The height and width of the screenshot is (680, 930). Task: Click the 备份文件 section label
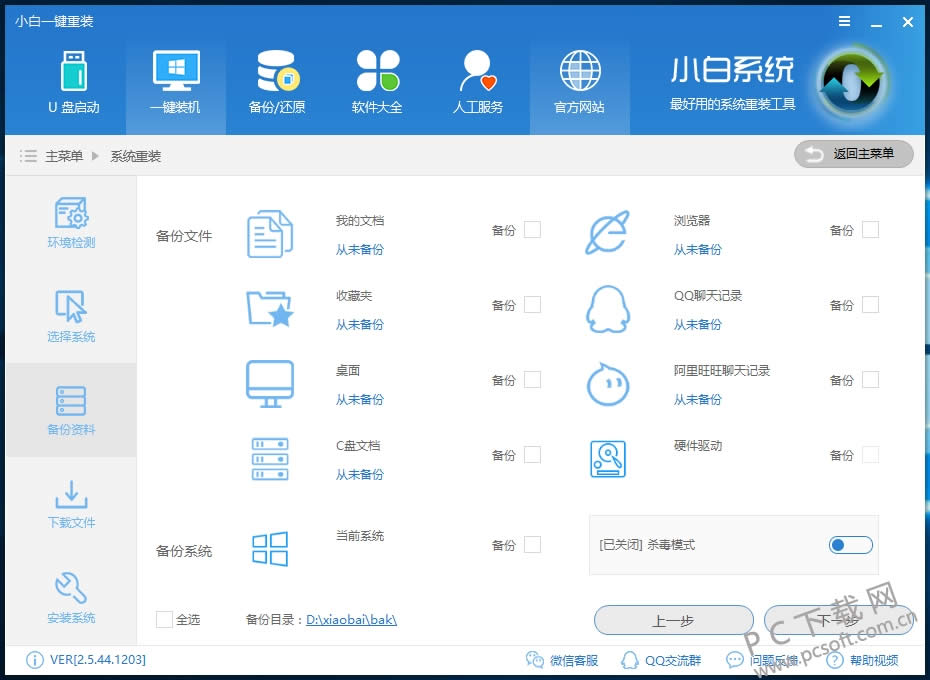click(184, 236)
